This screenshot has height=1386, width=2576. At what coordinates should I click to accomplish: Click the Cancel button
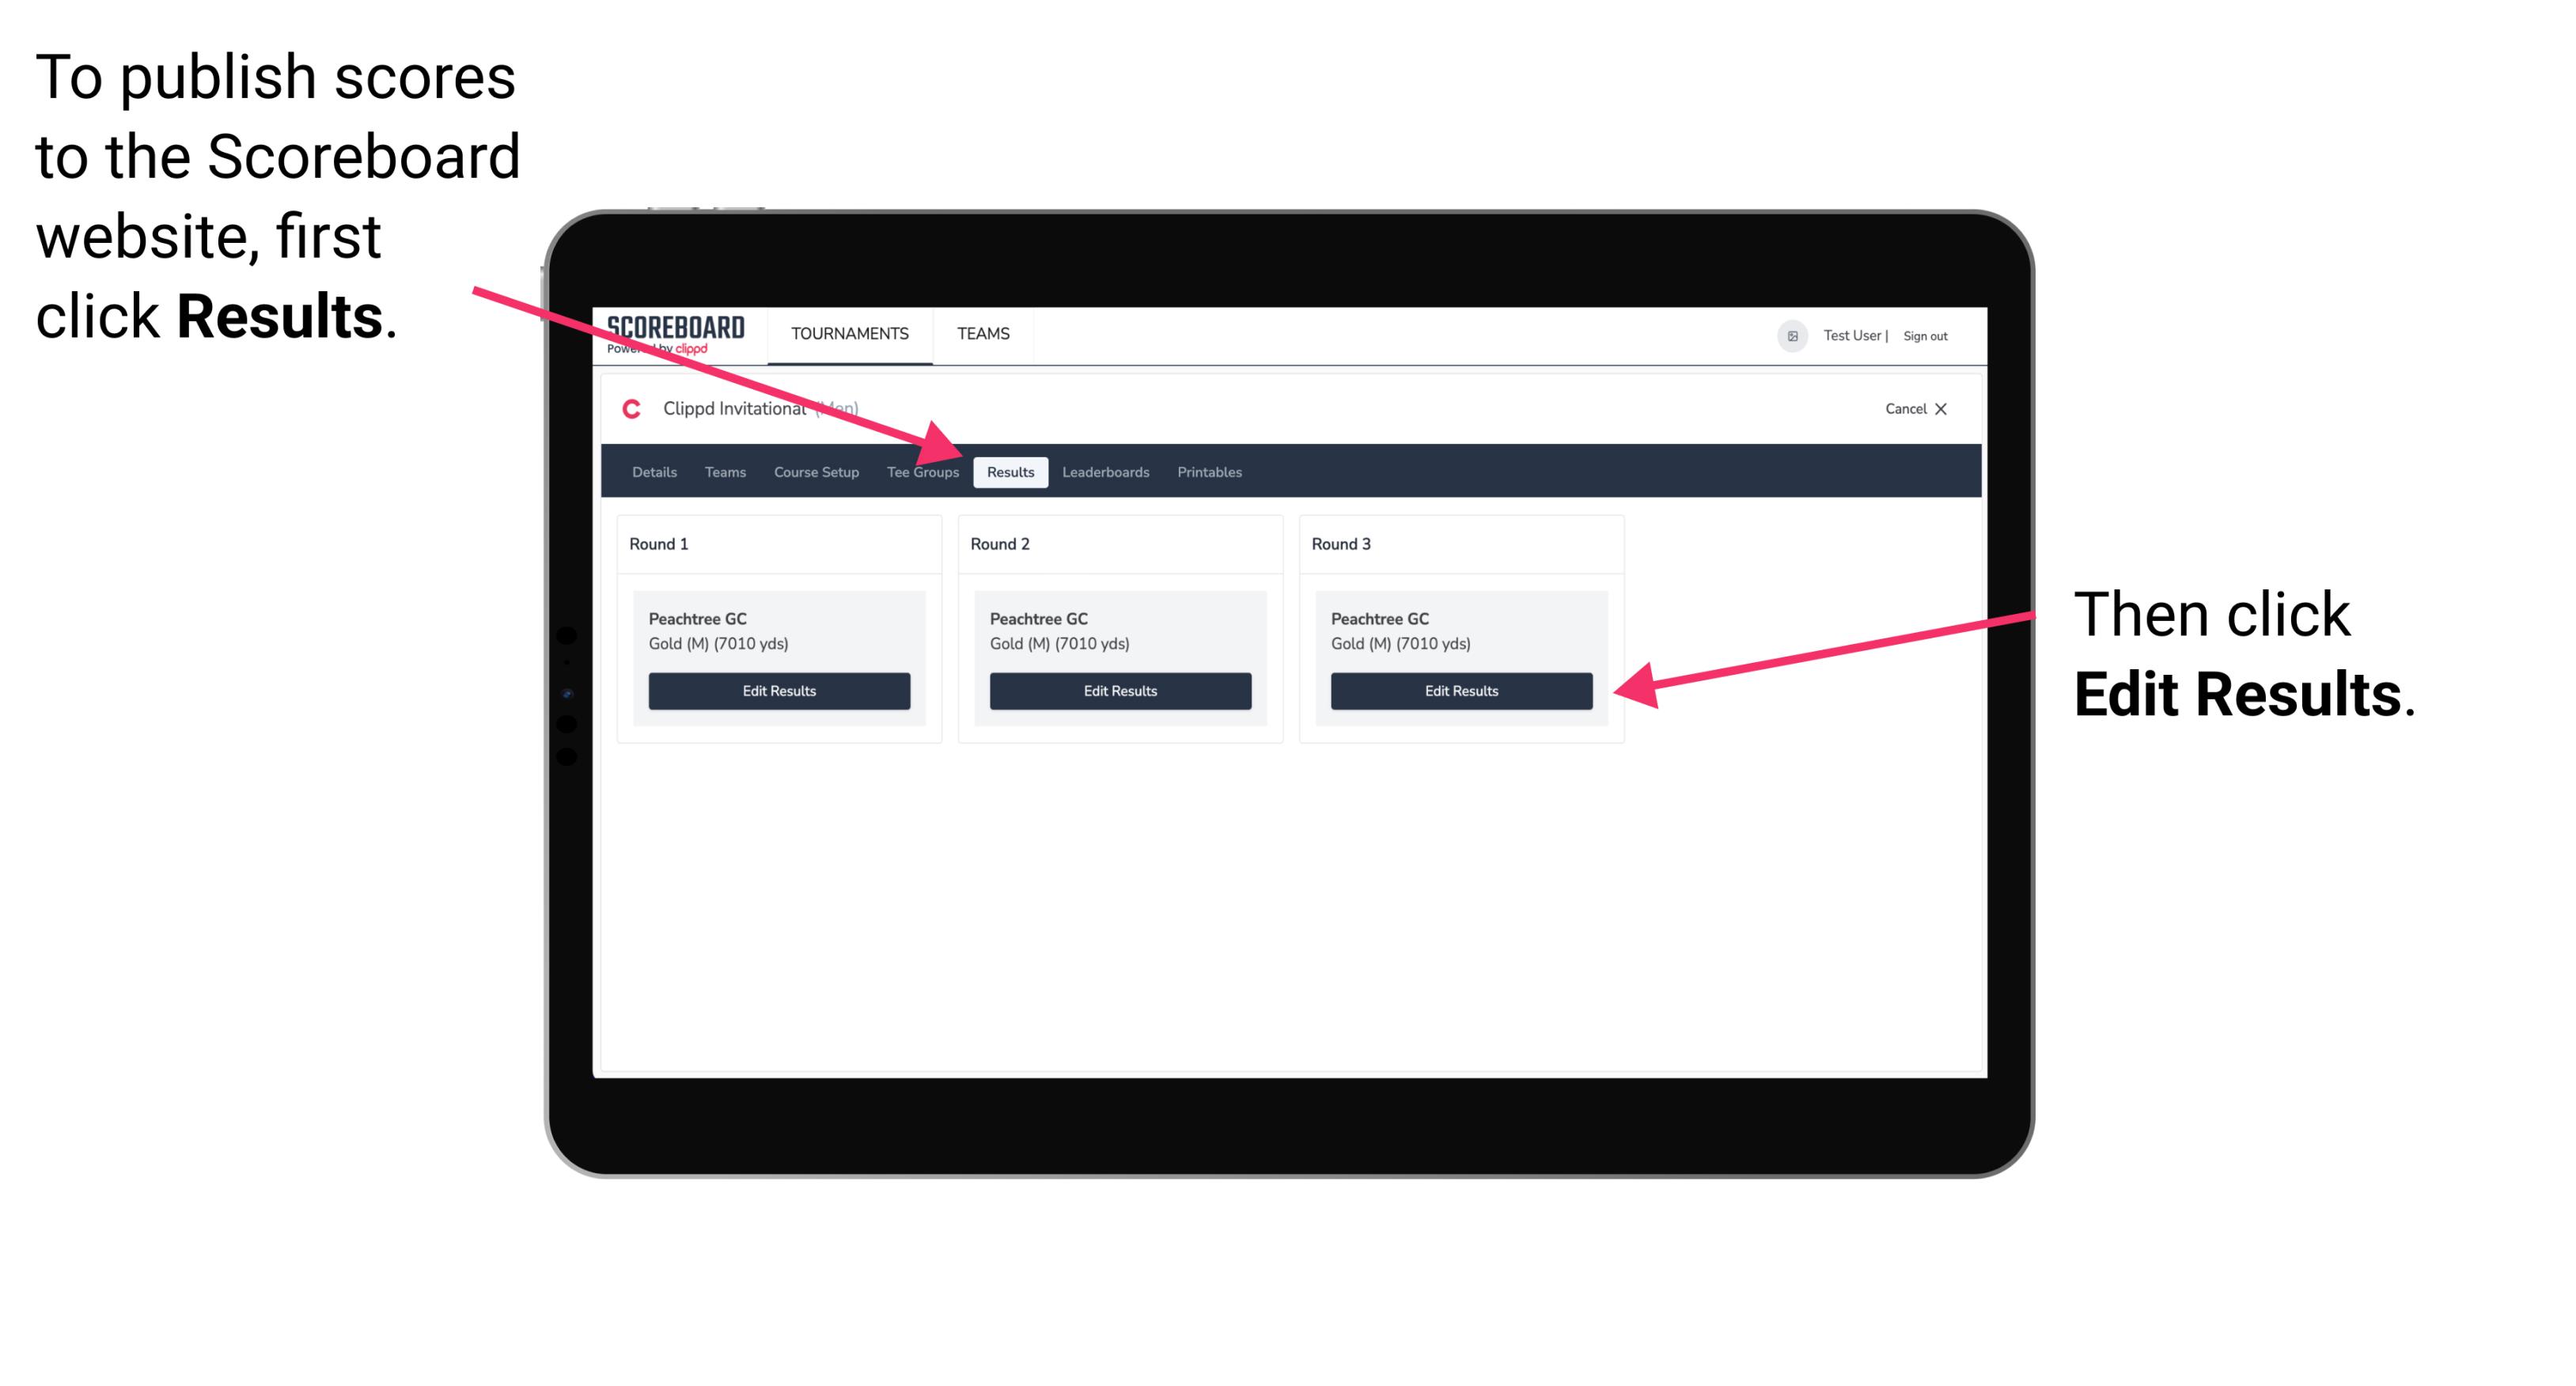tap(1907, 408)
